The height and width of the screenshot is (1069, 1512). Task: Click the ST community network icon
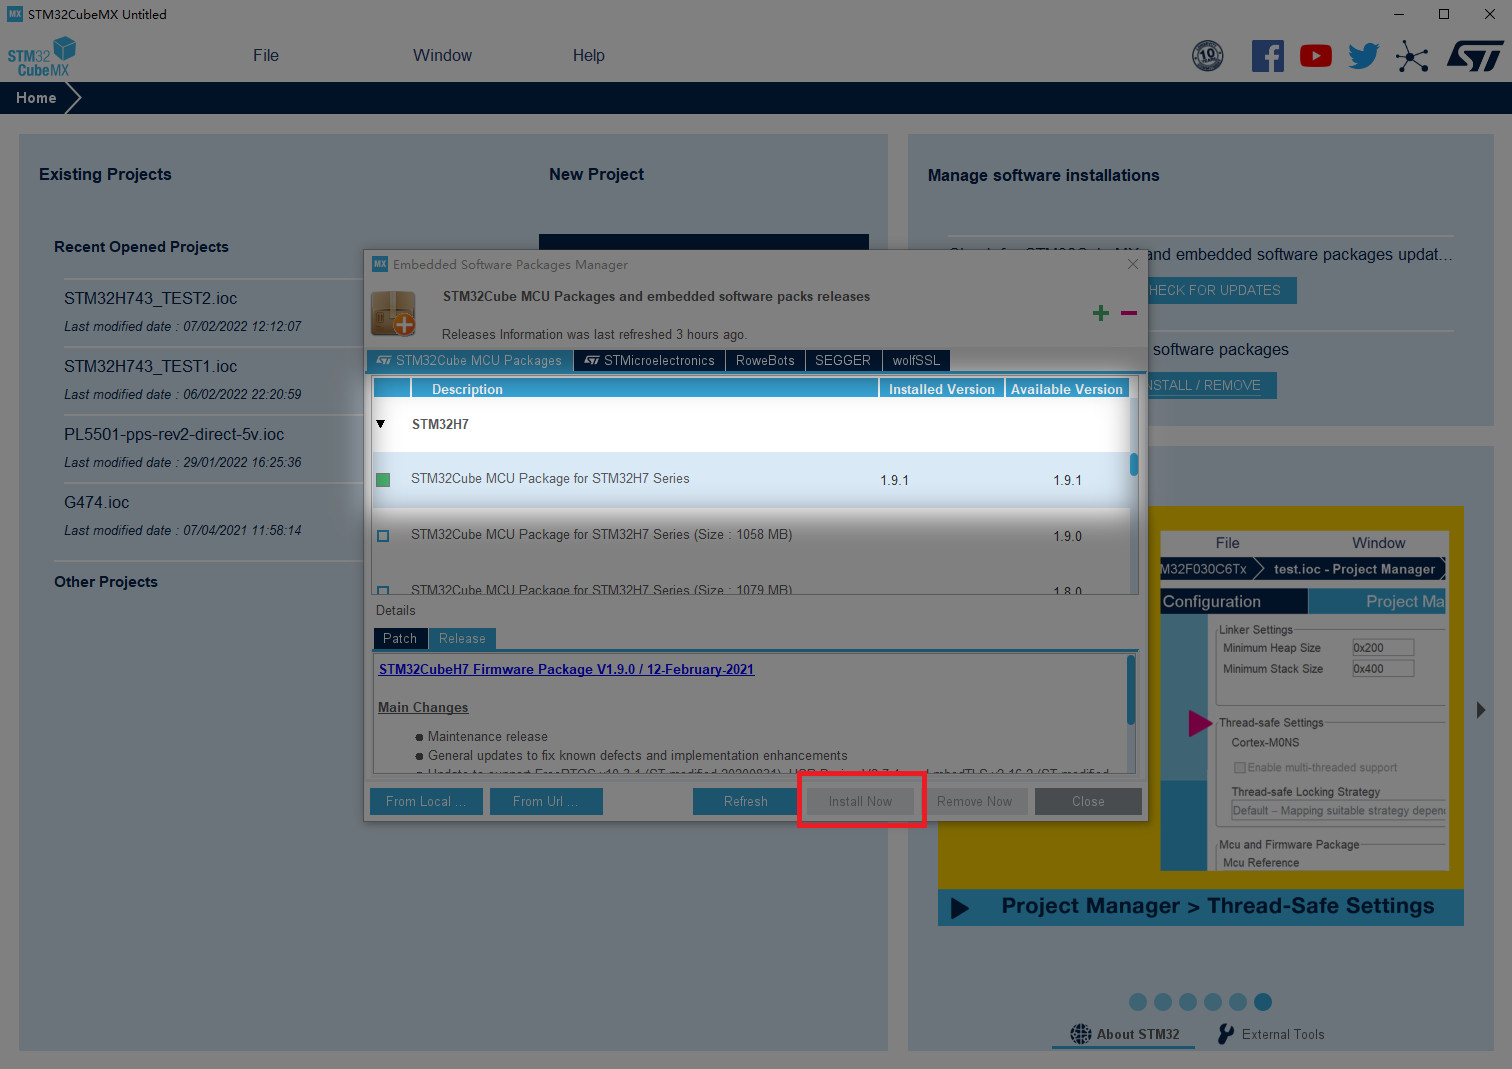(1412, 56)
